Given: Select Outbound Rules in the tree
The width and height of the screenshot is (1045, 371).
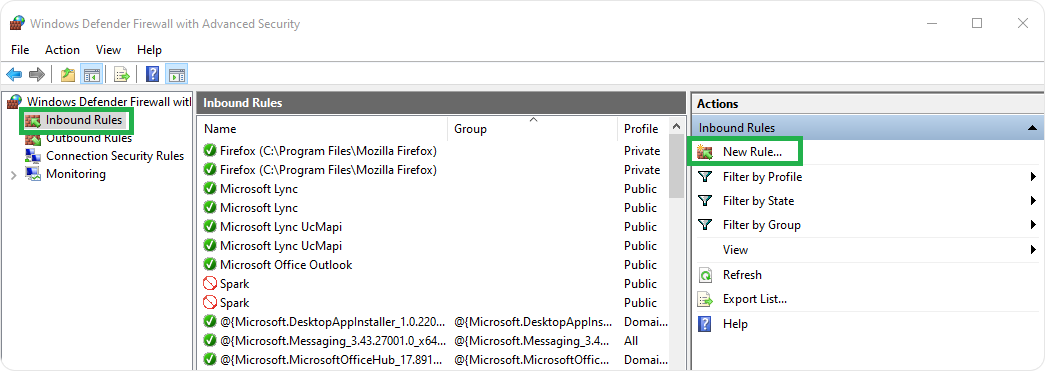Looking at the screenshot, I should 89,138.
